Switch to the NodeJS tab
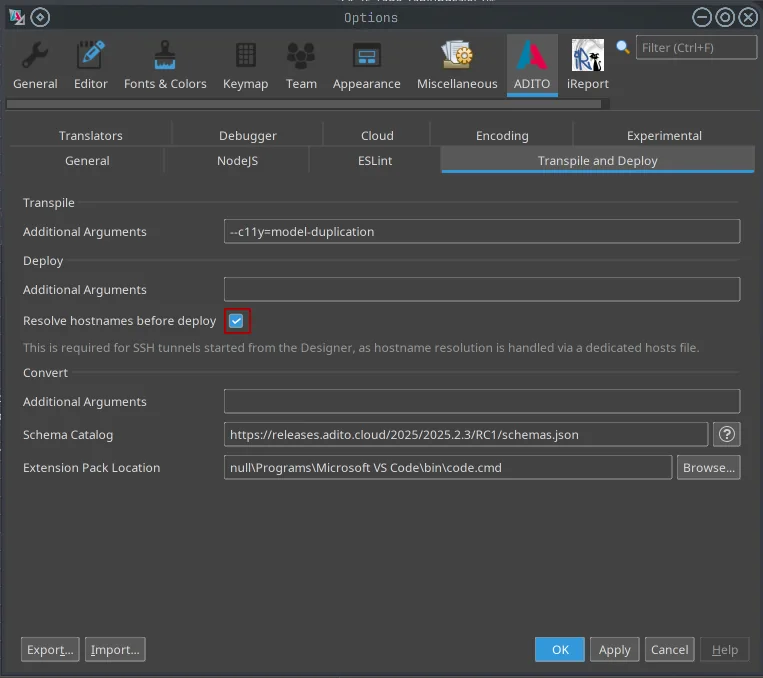The width and height of the screenshot is (763, 678). [237, 161]
